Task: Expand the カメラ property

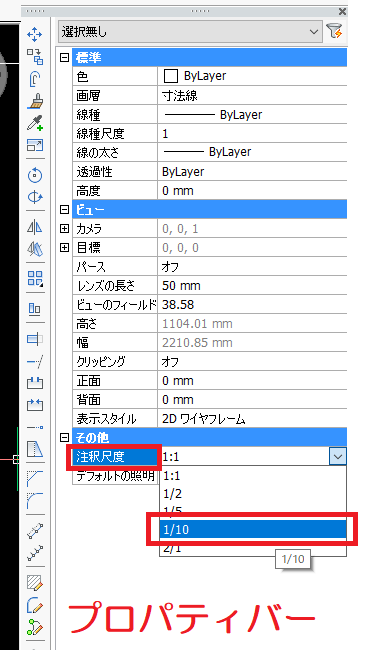Action: click(64, 228)
